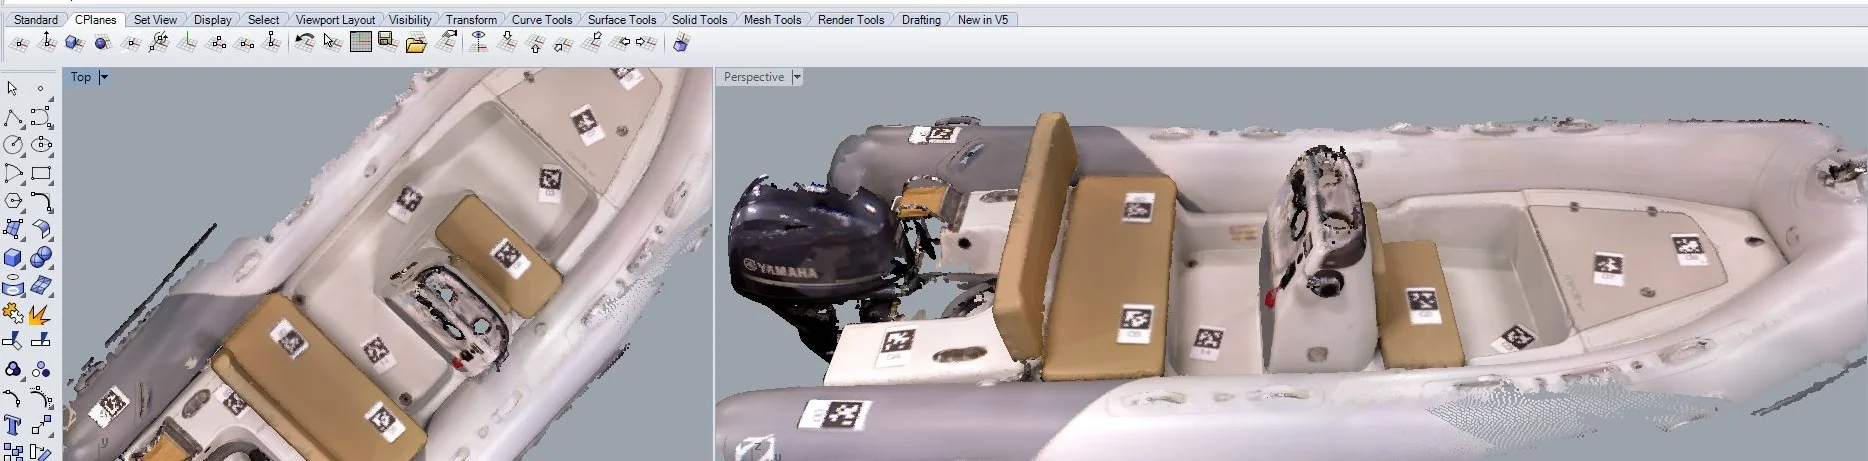Set CPlane World Top (downward arrow icon)

coord(507,42)
